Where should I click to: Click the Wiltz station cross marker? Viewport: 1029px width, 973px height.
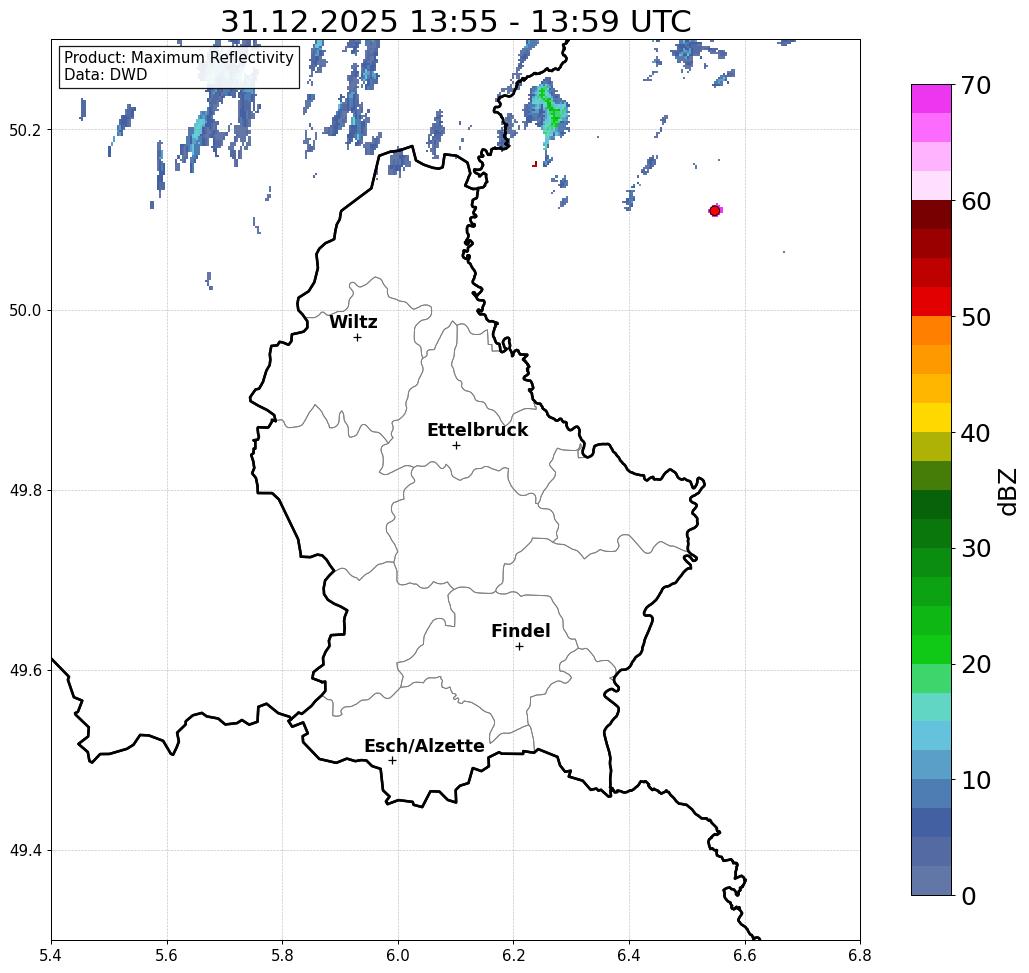(x=357, y=337)
